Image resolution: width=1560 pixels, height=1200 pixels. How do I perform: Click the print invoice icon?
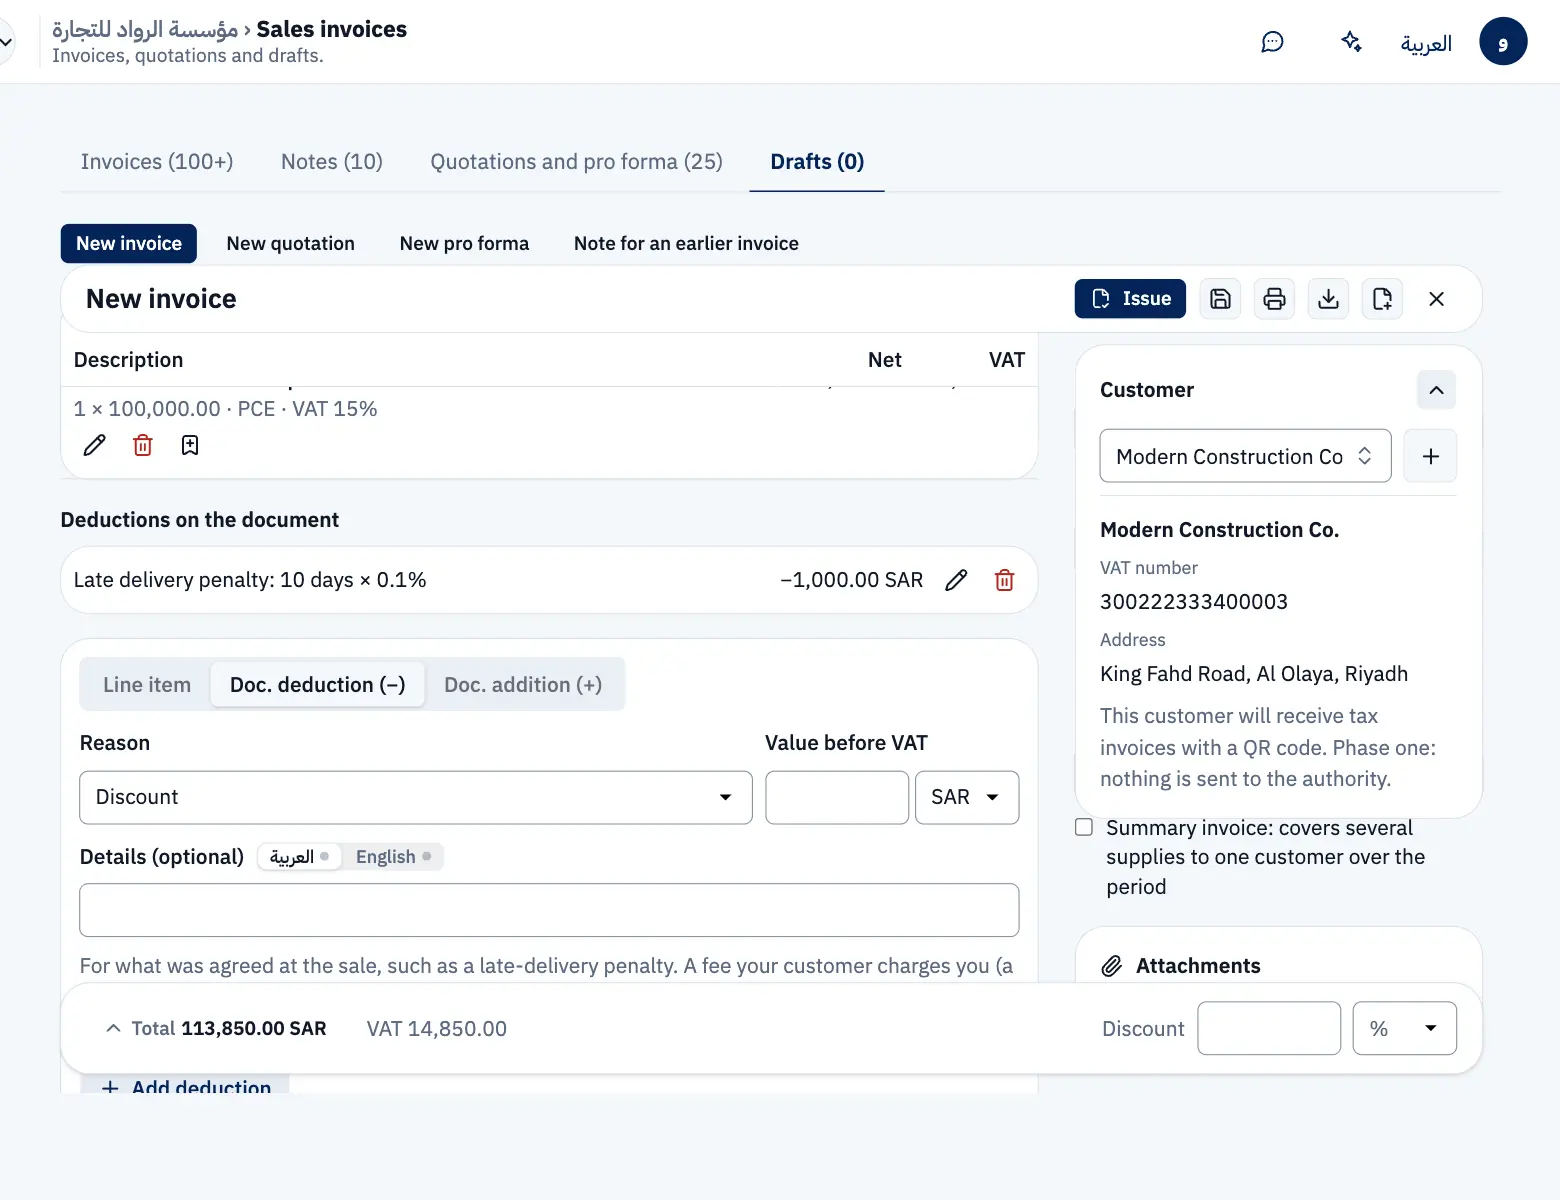(x=1274, y=299)
